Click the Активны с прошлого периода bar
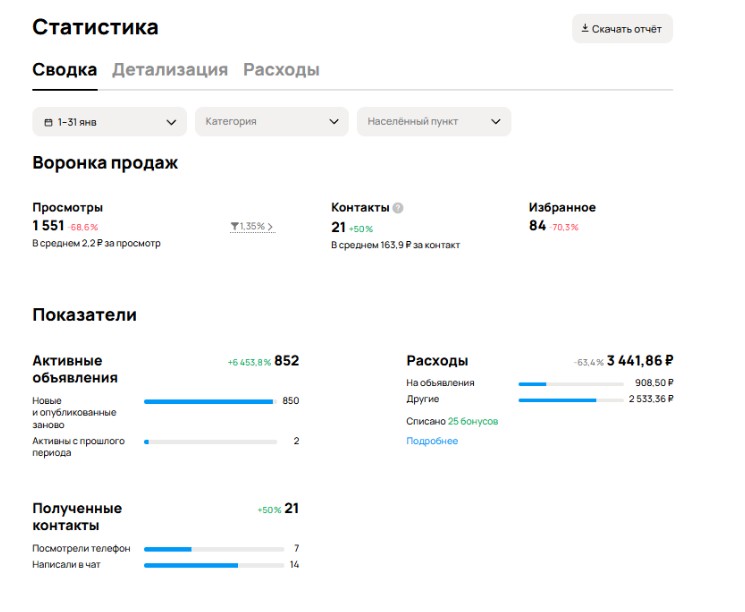 [x=210, y=442]
